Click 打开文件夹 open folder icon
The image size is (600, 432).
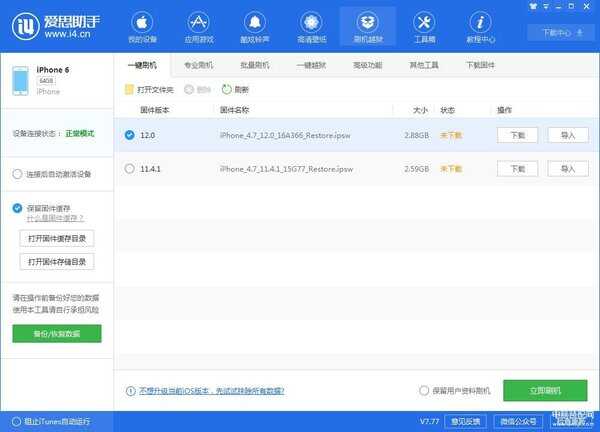129,89
